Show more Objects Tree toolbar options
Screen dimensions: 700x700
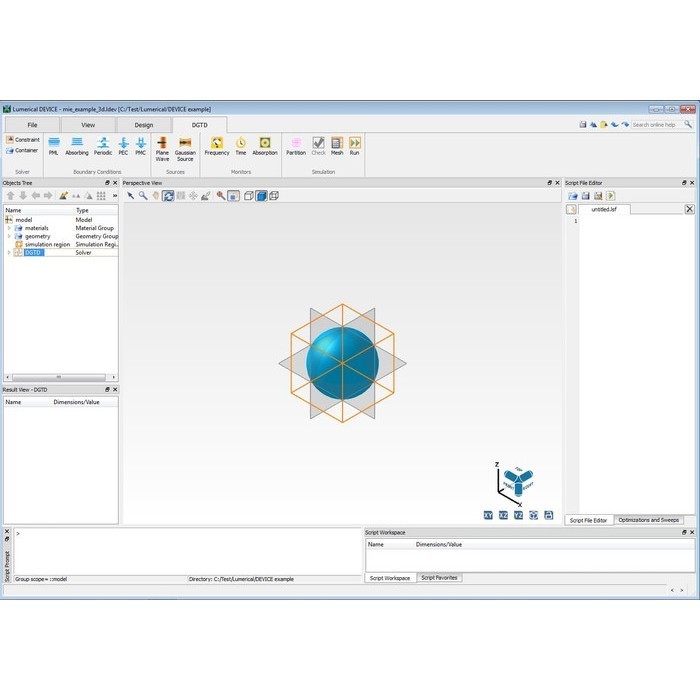(x=115, y=196)
